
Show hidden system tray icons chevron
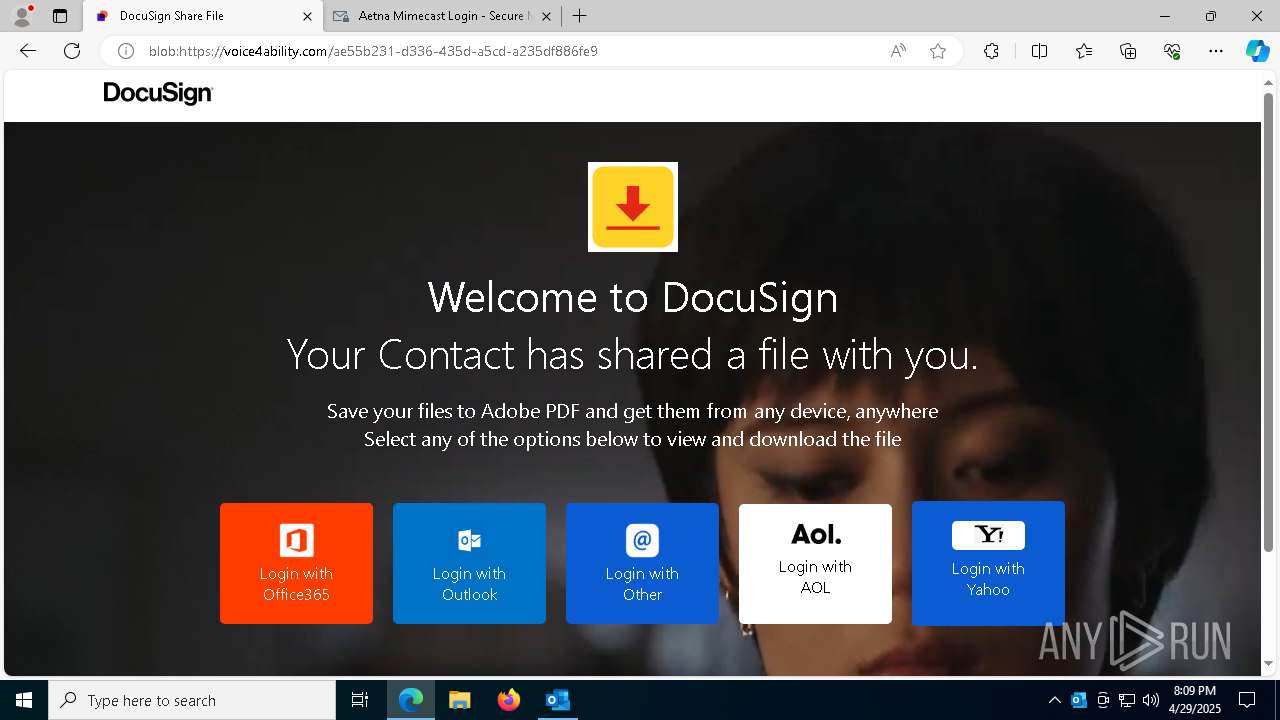click(x=1055, y=700)
